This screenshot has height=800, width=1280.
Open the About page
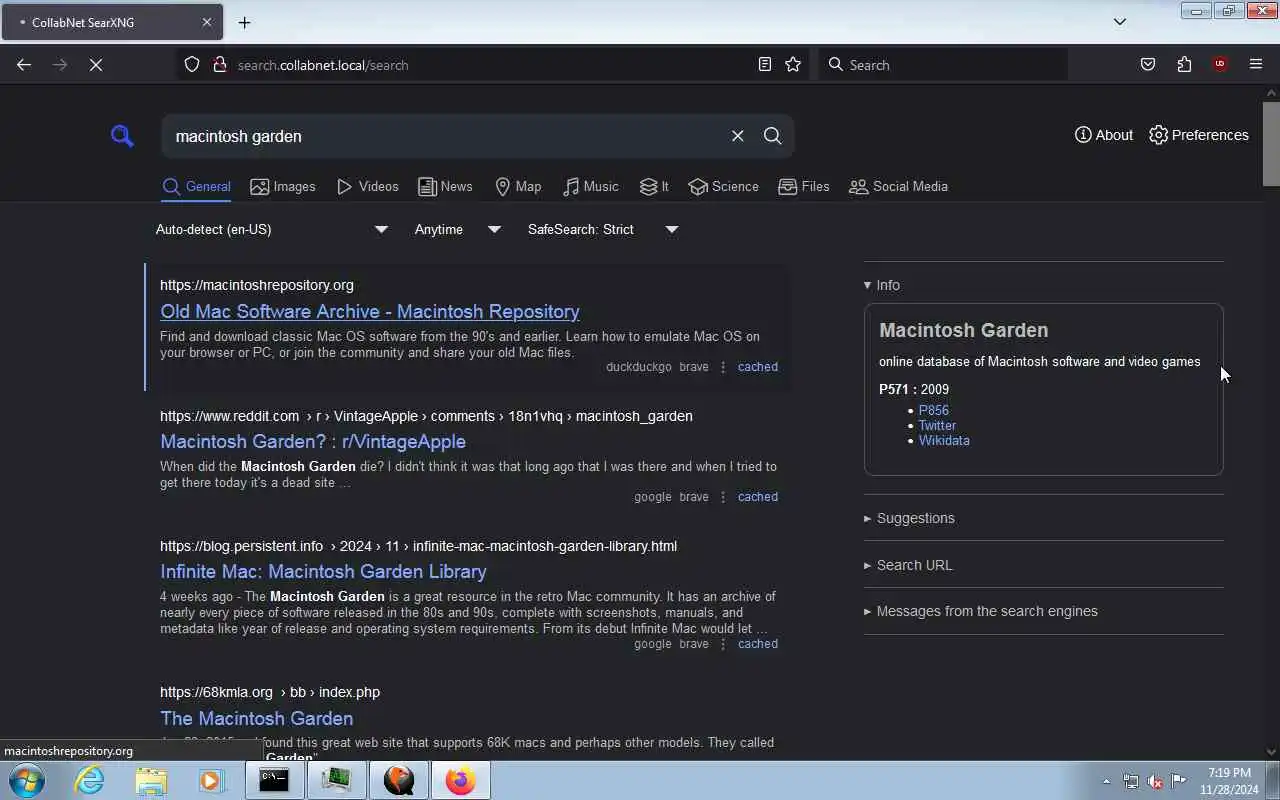pos(1104,135)
